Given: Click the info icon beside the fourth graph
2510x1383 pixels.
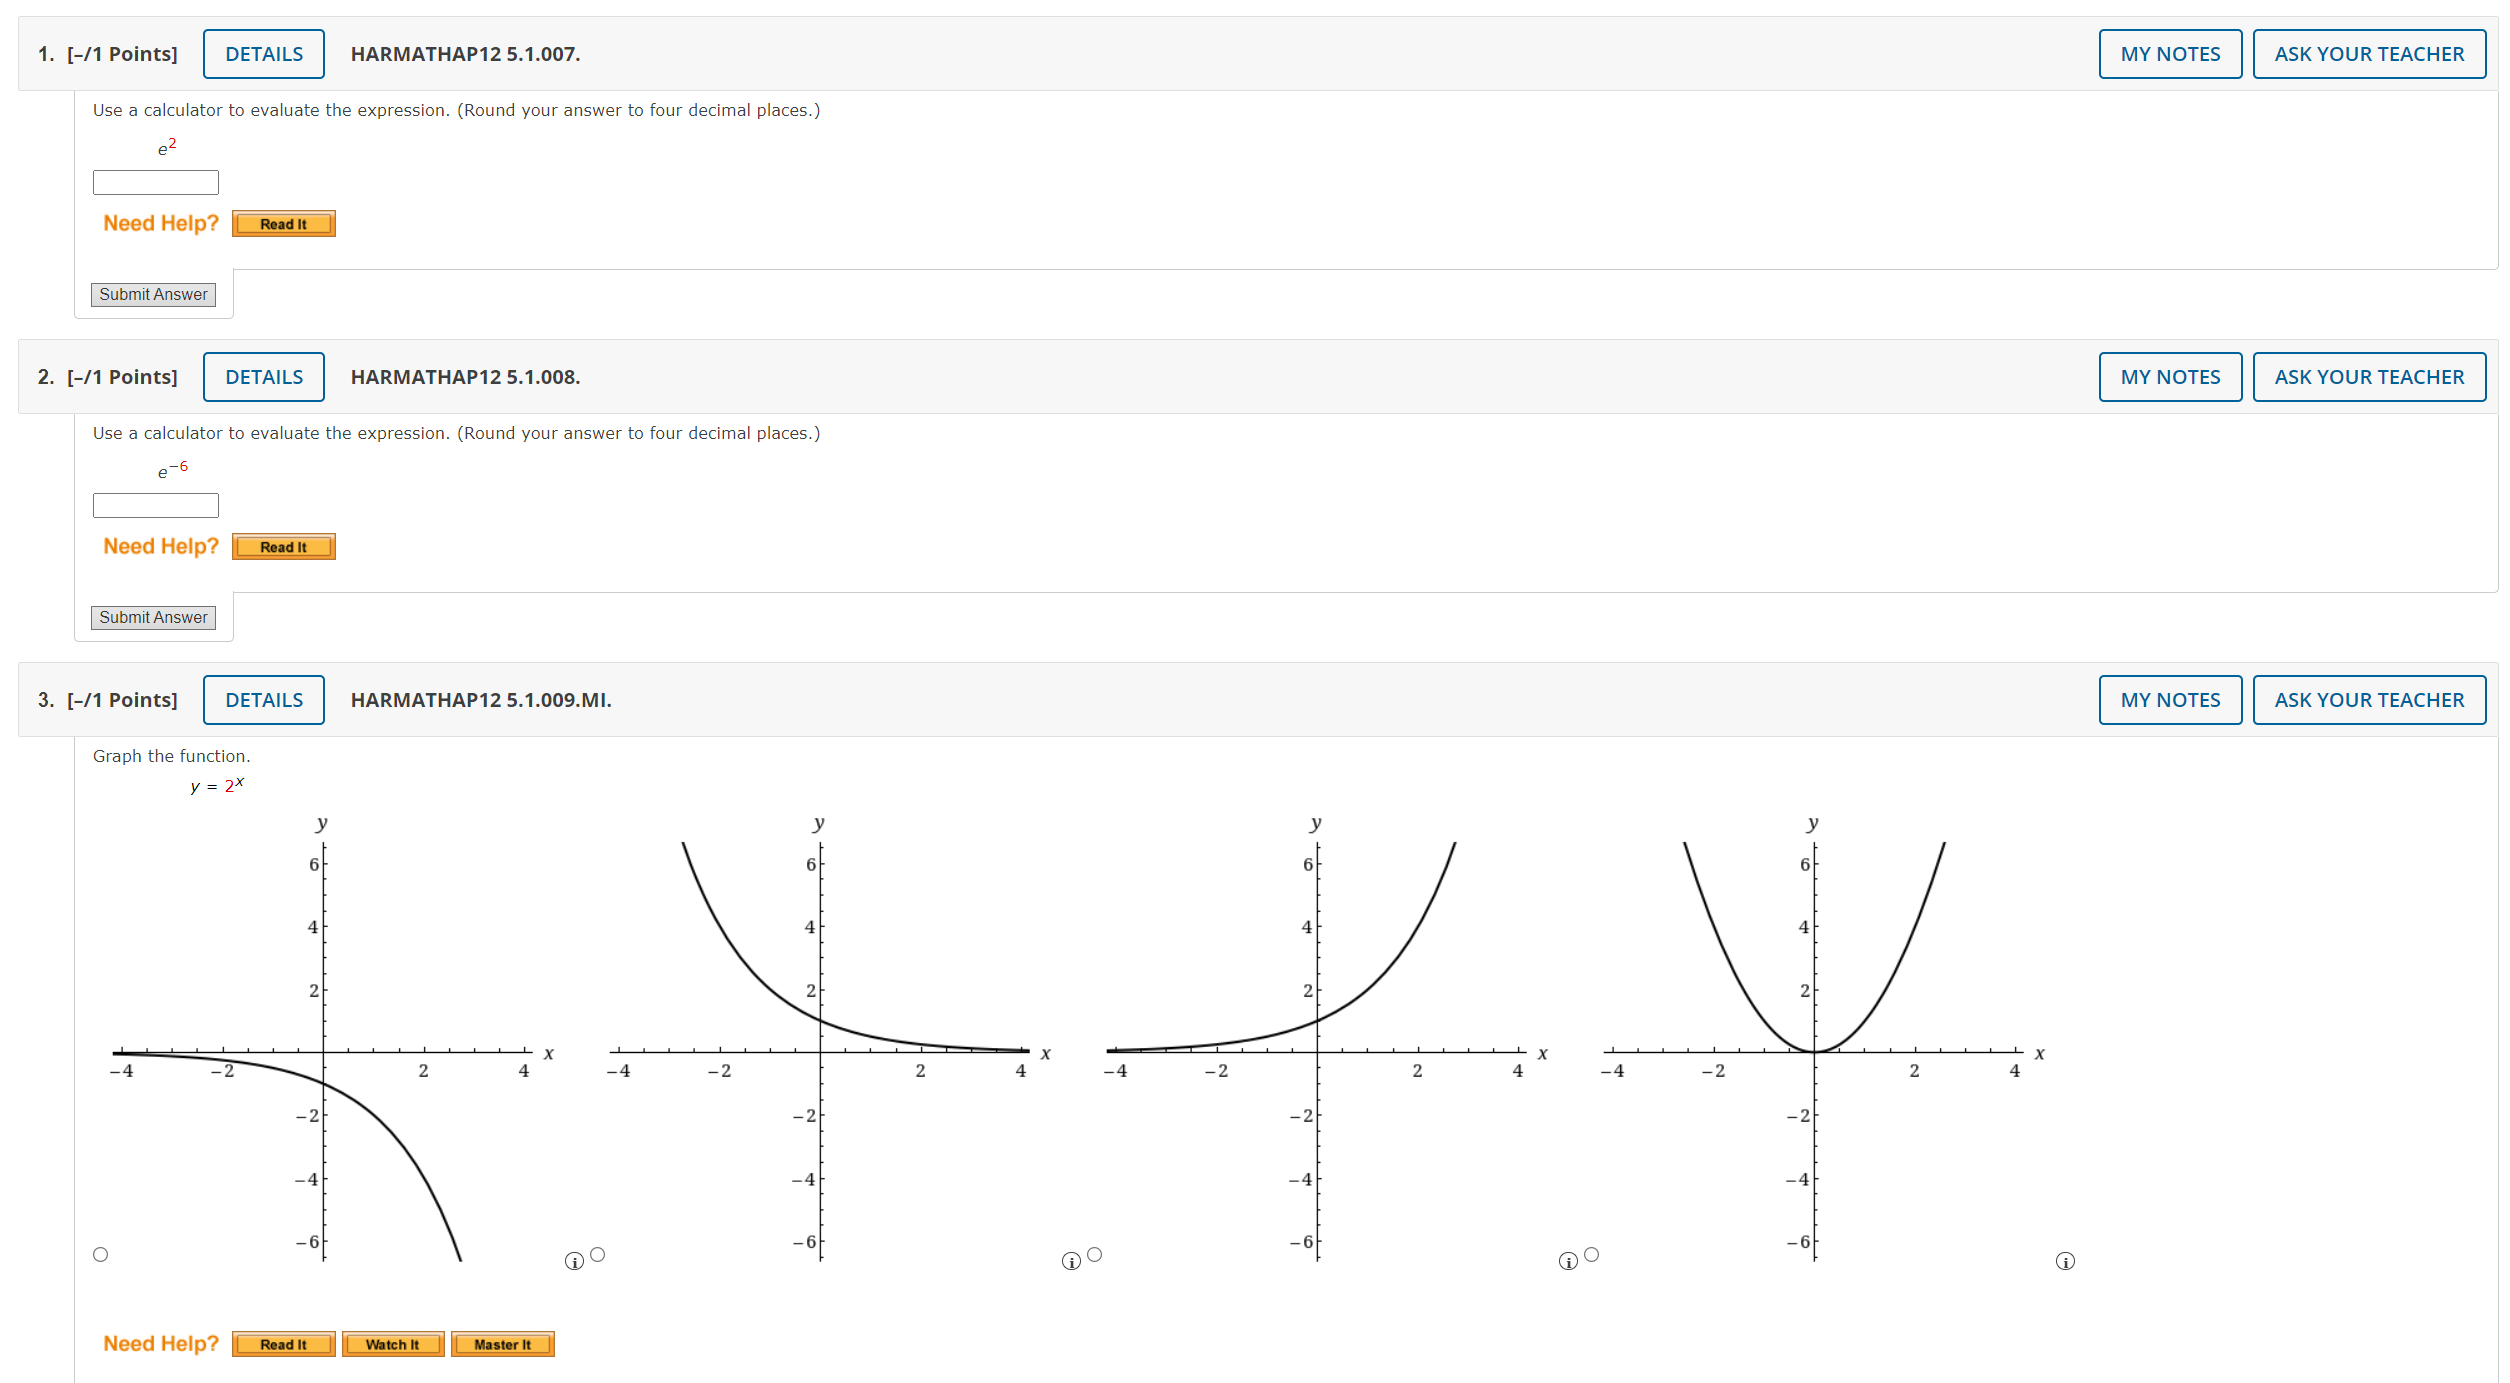Looking at the screenshot, I should click(x=2064, y=1262).
